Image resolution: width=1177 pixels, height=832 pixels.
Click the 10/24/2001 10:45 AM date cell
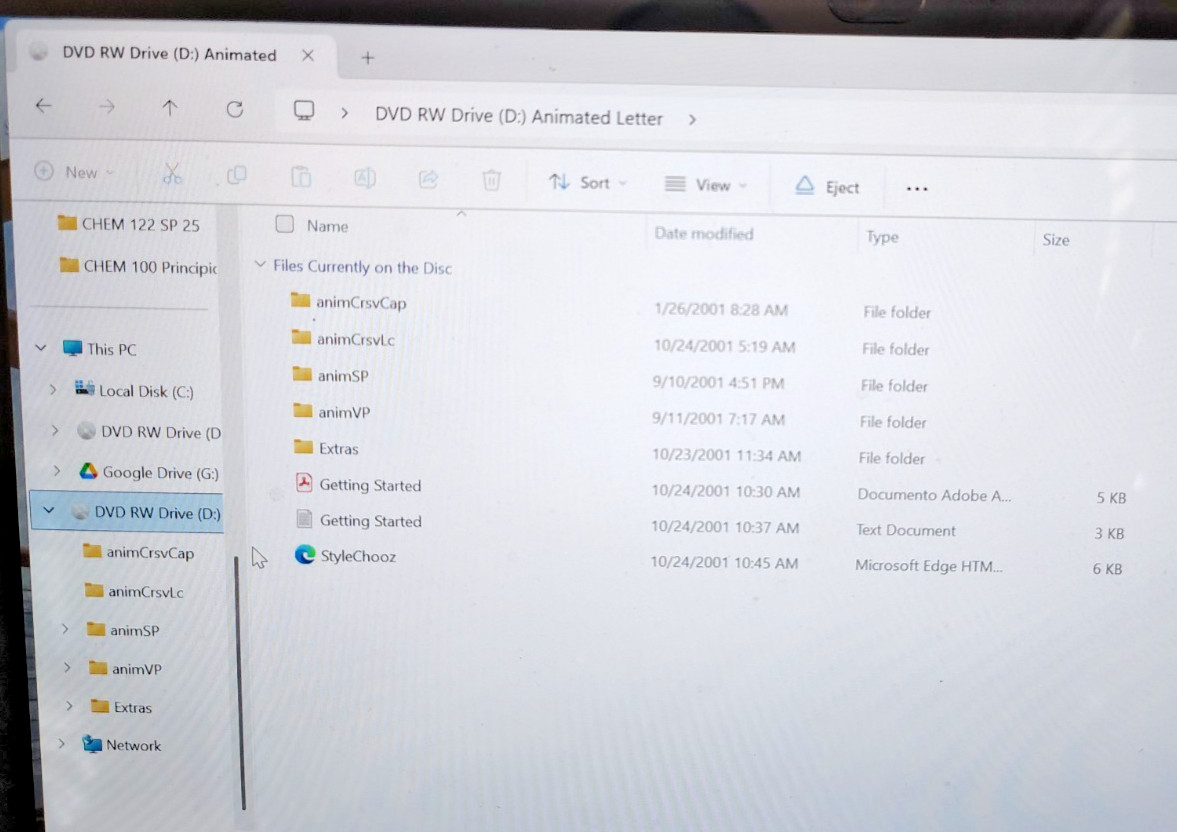[724, 563]
